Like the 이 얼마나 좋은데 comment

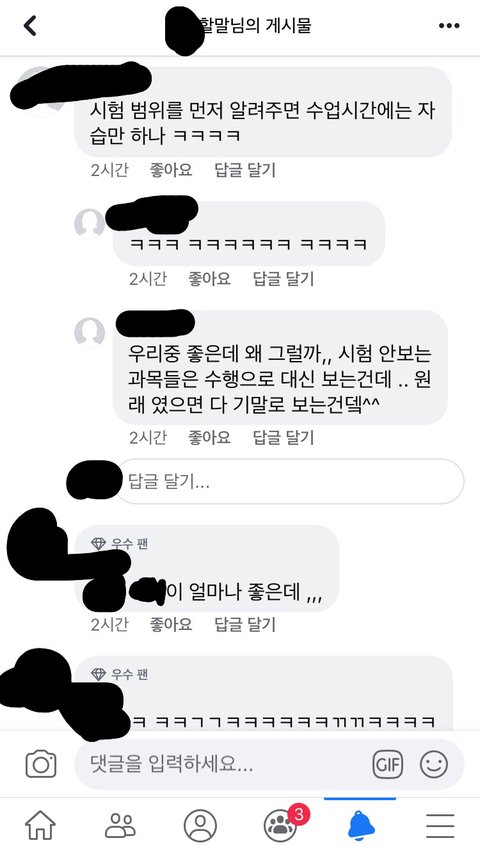(171, 624)
